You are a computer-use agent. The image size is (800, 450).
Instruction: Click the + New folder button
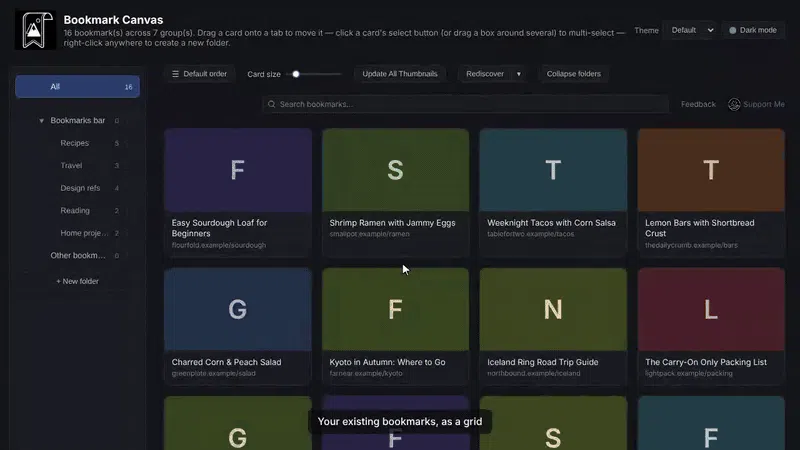click(78, 281)
